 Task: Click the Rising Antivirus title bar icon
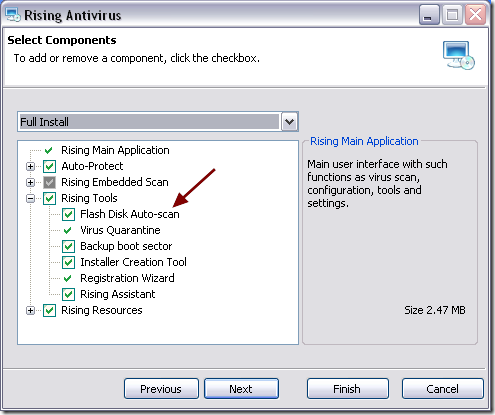click(x=13, y=15)
